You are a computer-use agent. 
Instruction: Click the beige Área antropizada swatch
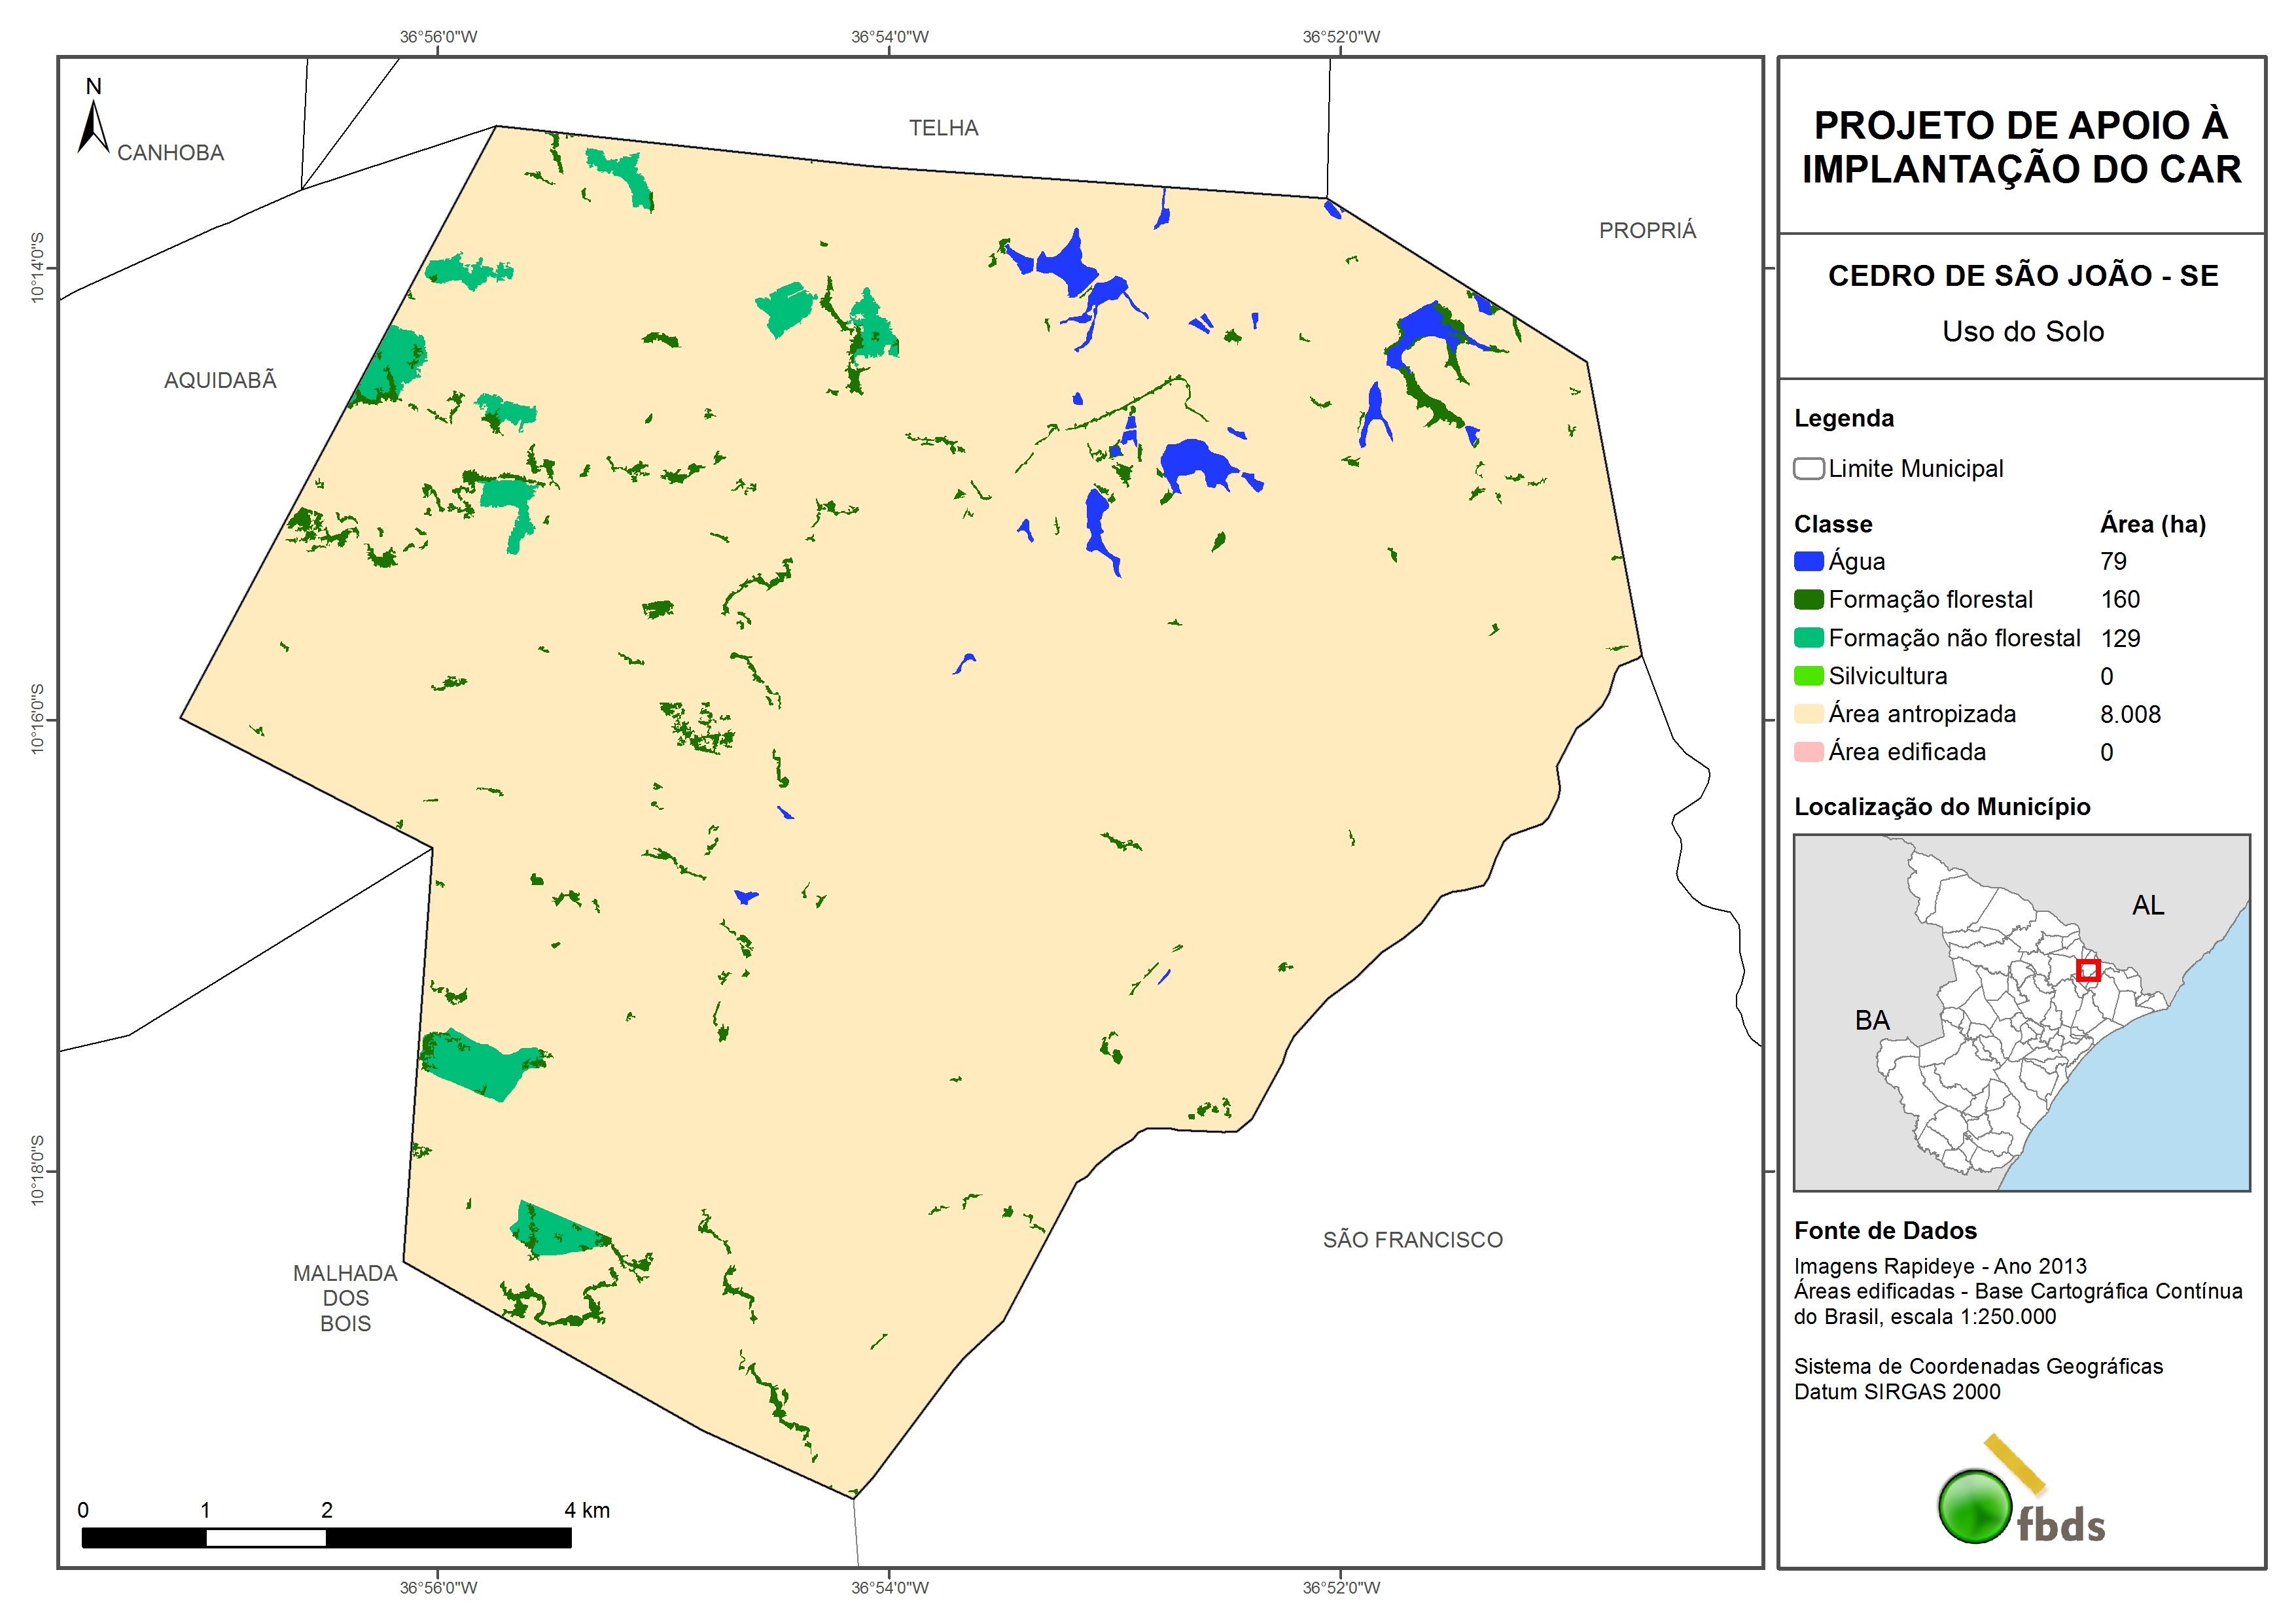click(x=1808, y=714)
